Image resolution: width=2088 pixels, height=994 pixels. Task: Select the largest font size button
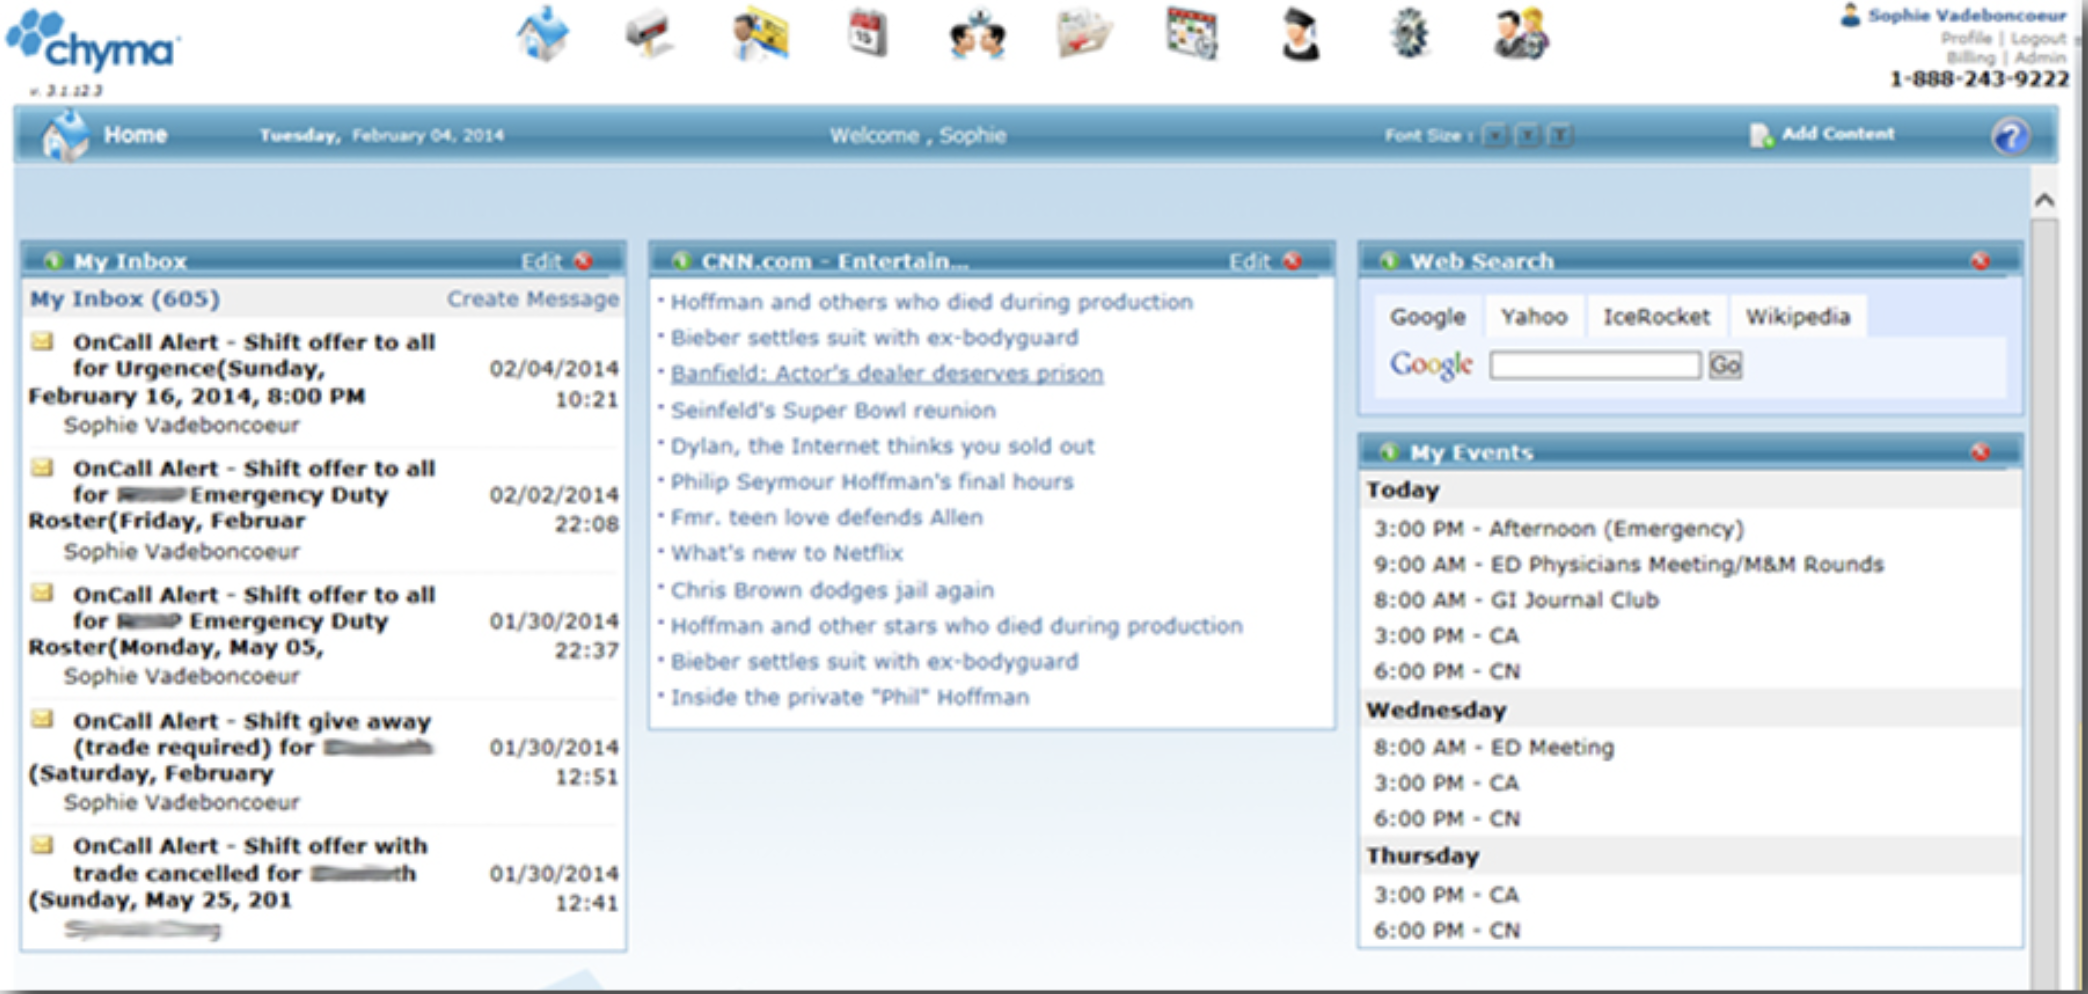coord(1559,135)
